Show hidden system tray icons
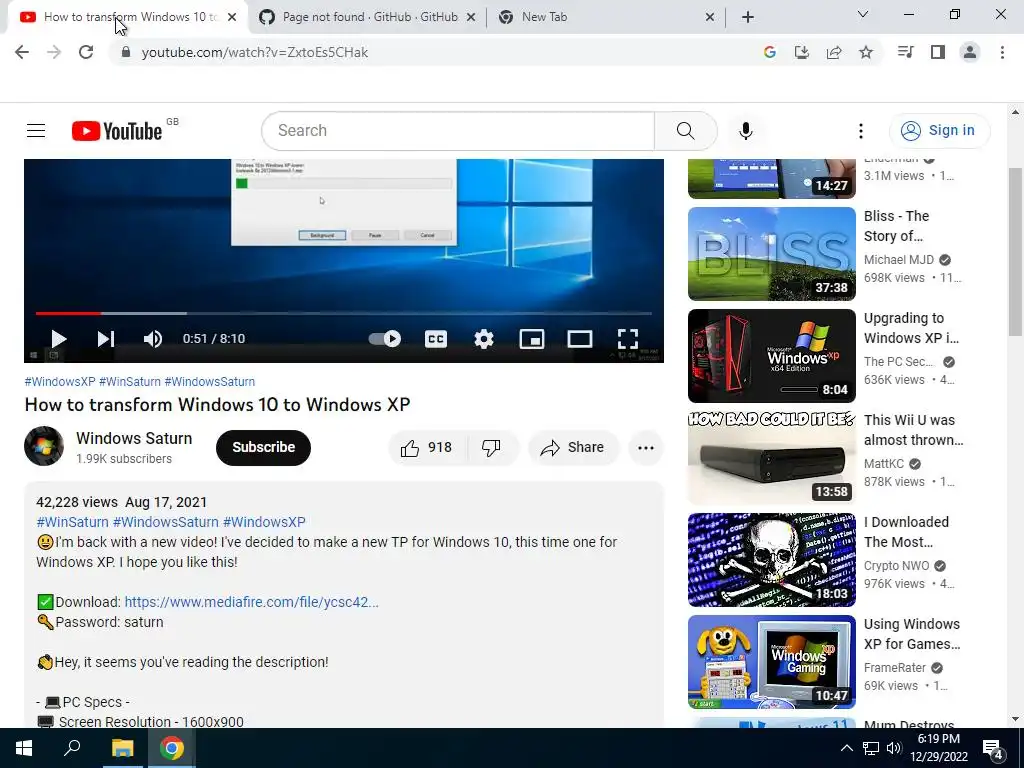The image size is (1024, 768). tap(846, 748)
